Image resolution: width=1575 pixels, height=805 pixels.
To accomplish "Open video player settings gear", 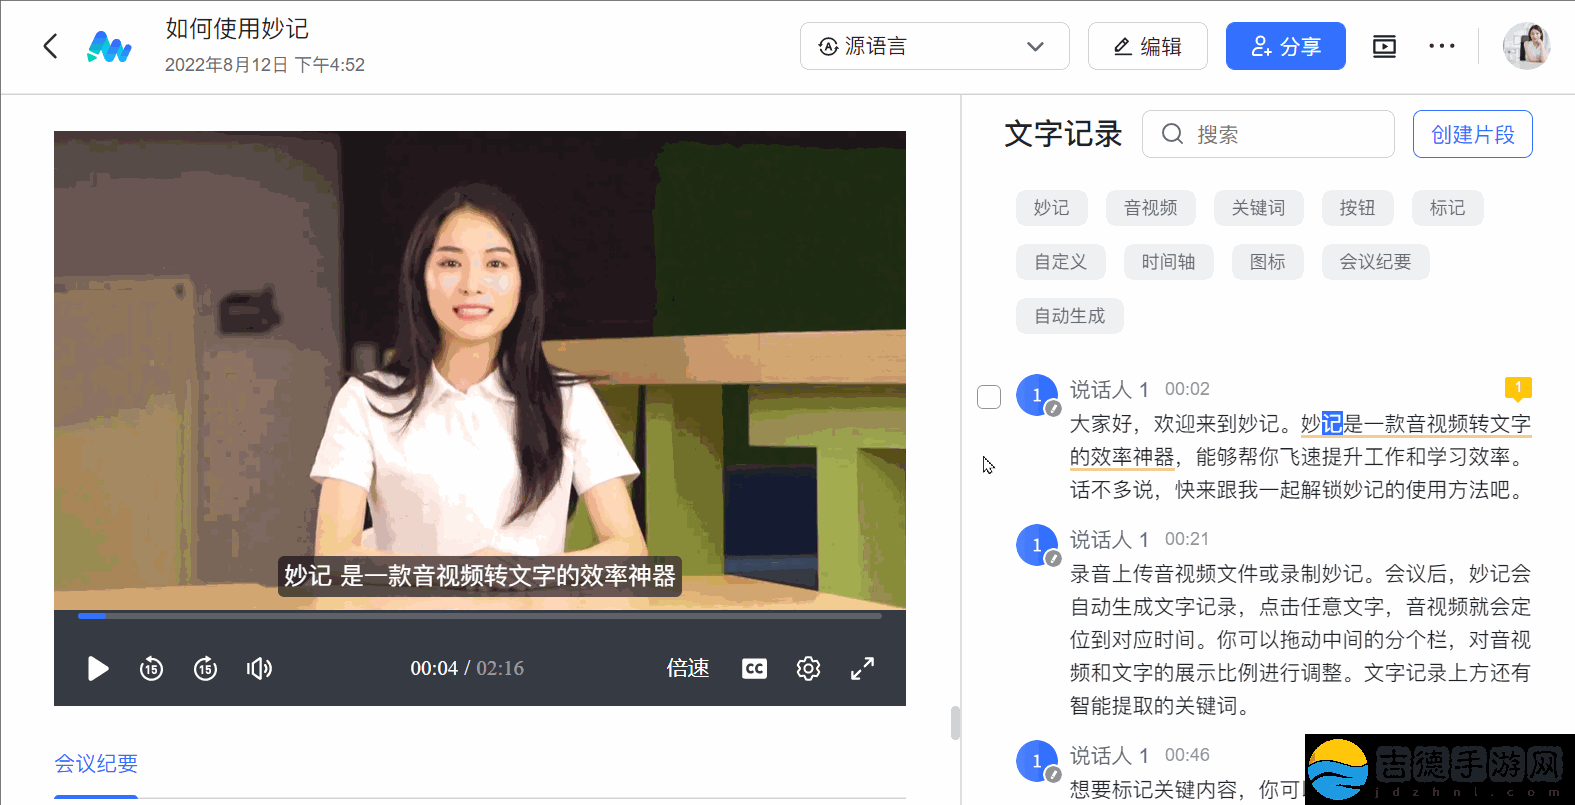I will [808, 668].
